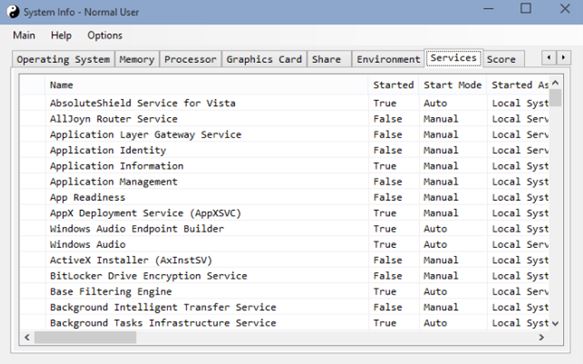
Task: Click Auto in the Base Filtering Engine row
Action: [x=435, y=291]
